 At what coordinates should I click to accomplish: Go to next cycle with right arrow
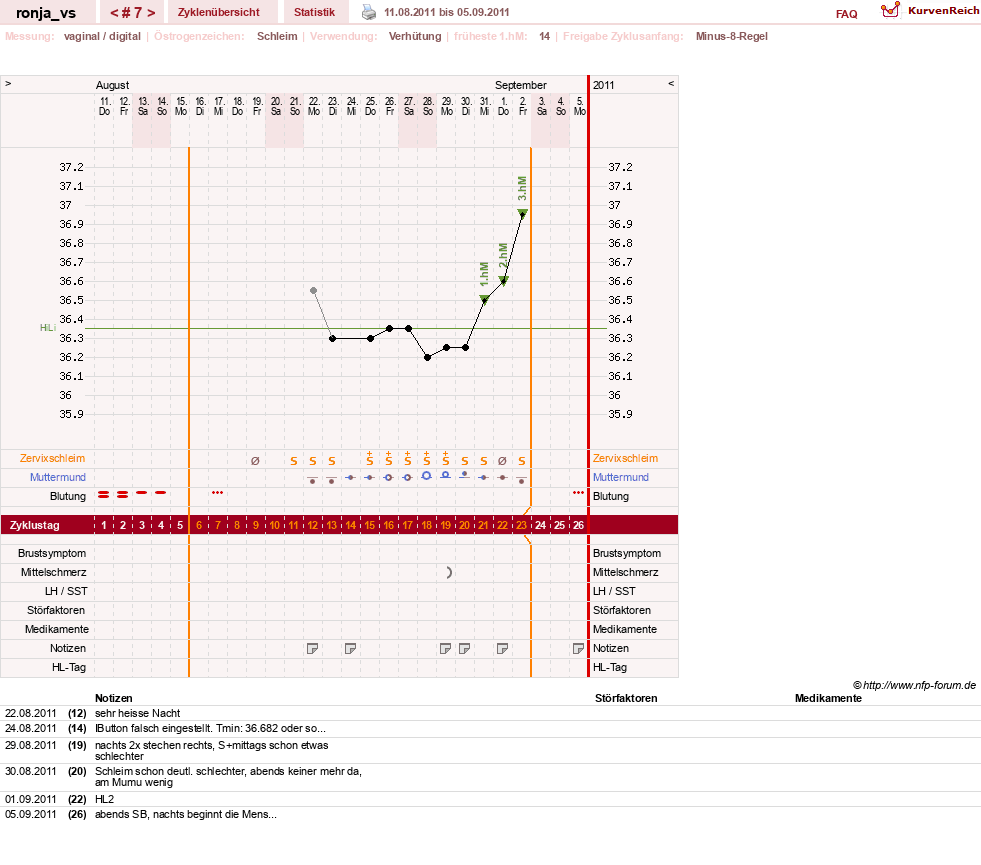click(151, 13)
